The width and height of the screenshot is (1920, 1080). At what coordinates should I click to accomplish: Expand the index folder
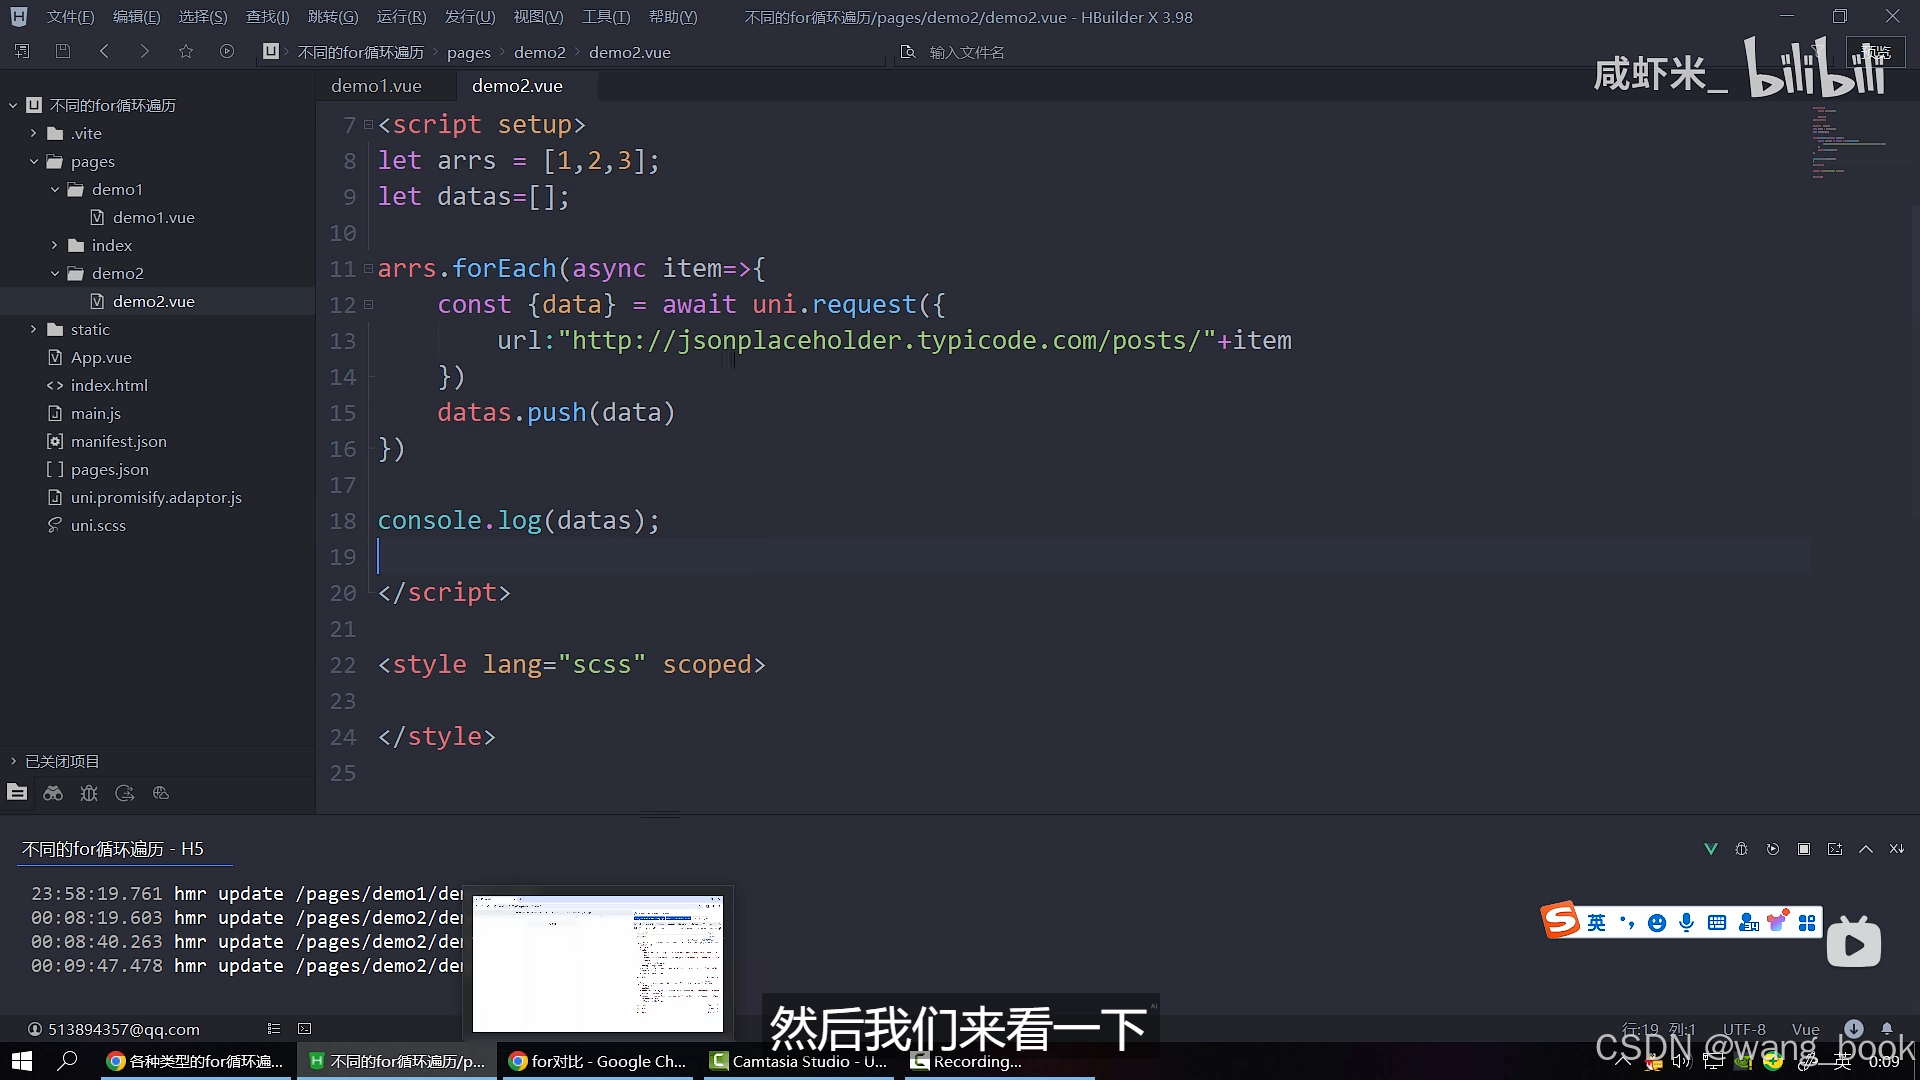[x=55, y=245]
